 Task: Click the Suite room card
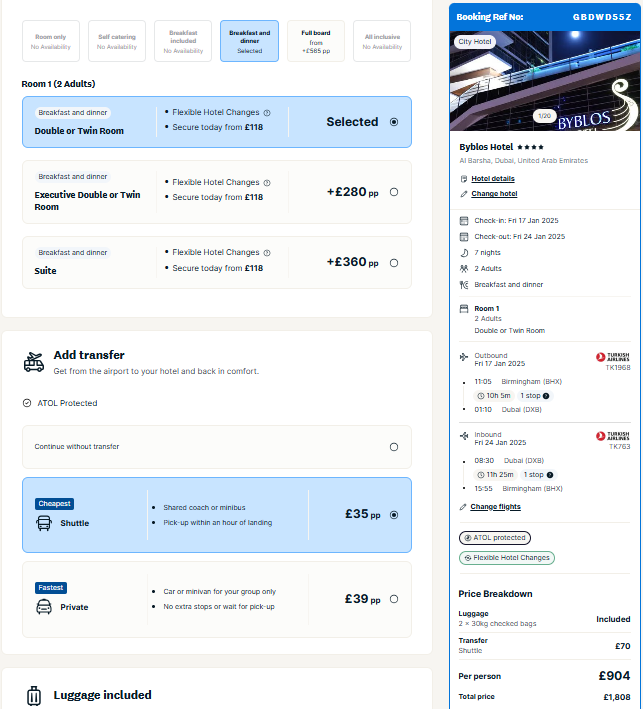[217, 263]
